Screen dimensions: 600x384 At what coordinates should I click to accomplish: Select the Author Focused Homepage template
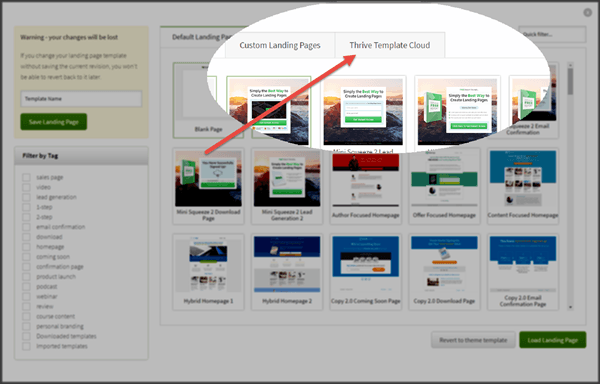point(365,186)
